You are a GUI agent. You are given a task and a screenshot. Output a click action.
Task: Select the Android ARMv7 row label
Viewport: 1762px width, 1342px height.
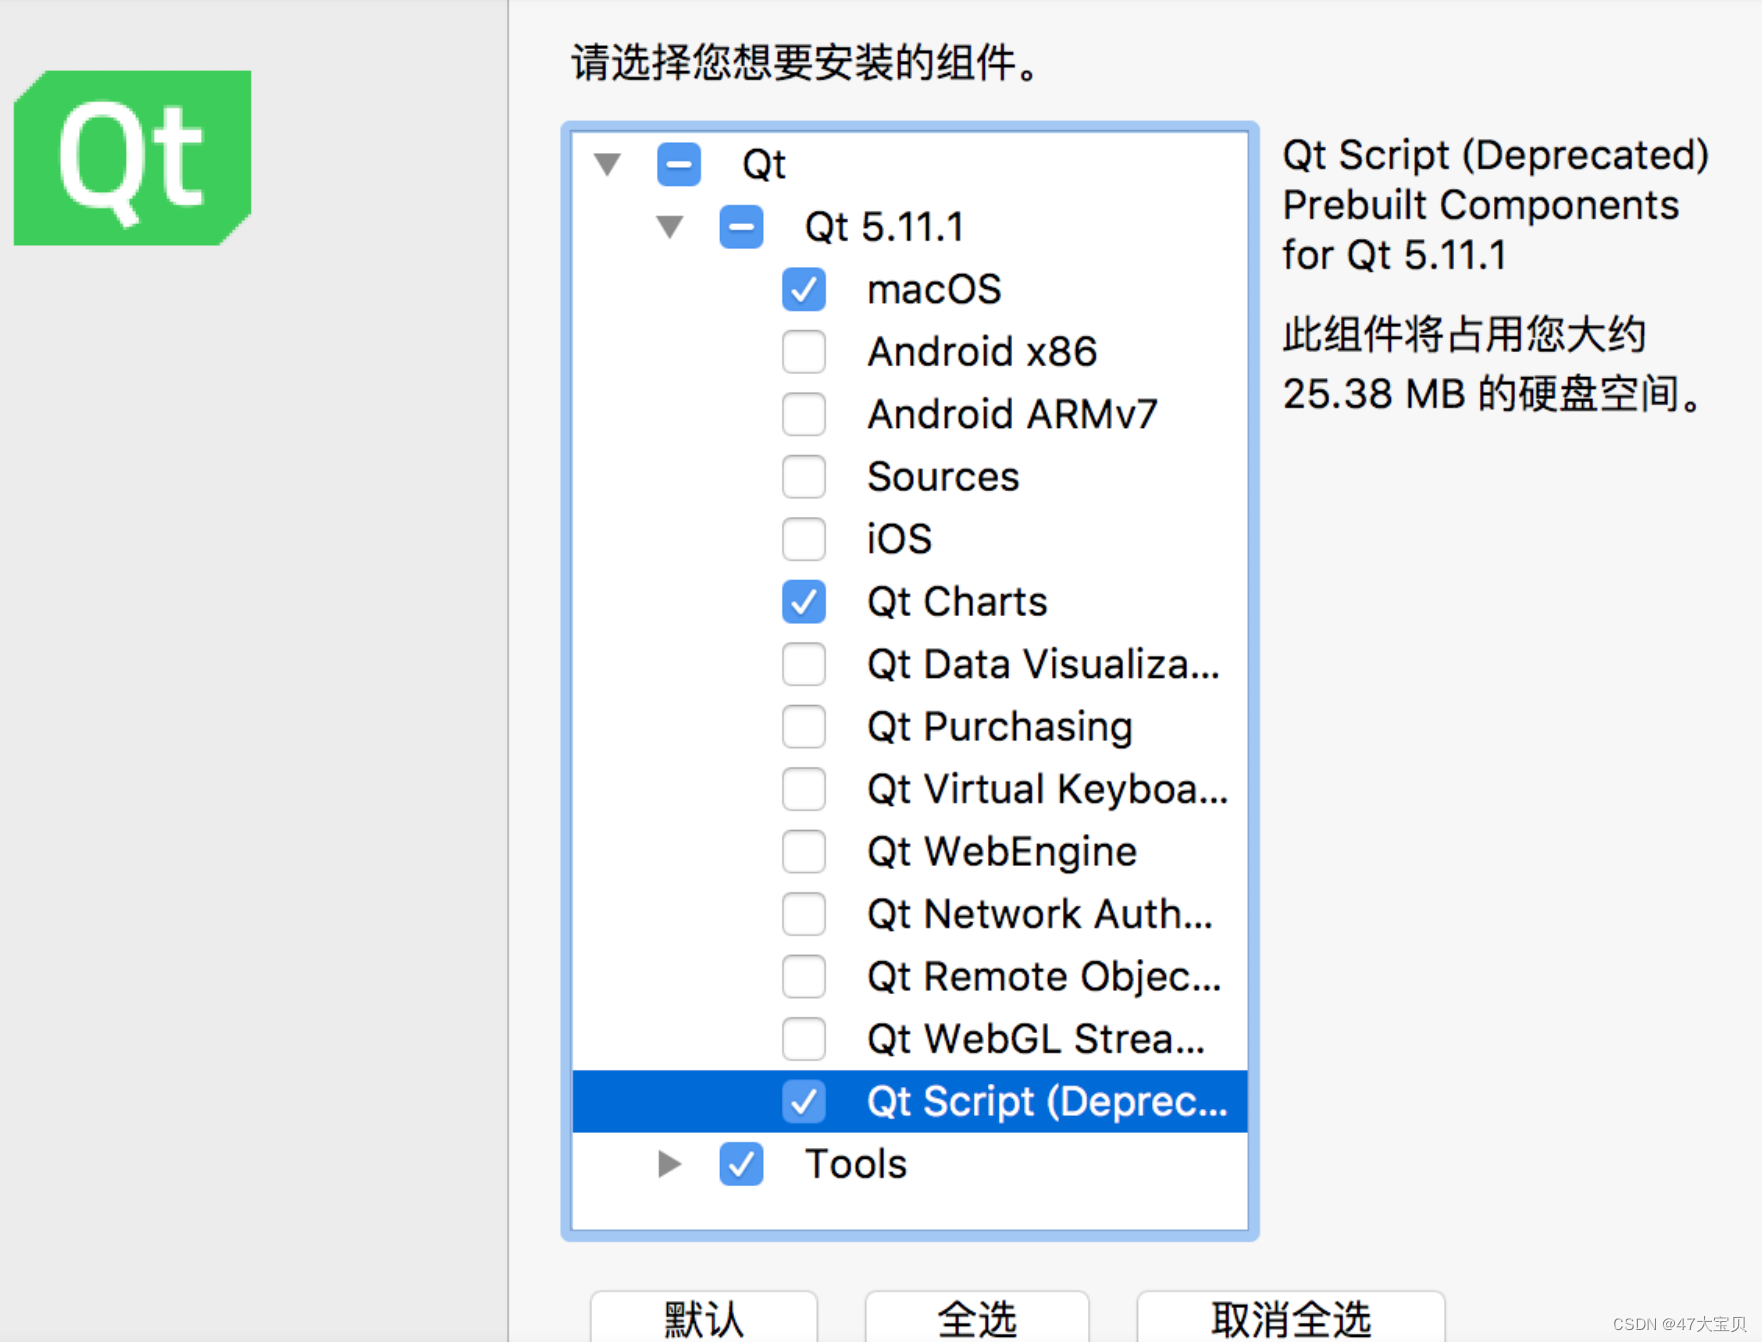[x=1012, y=415]
